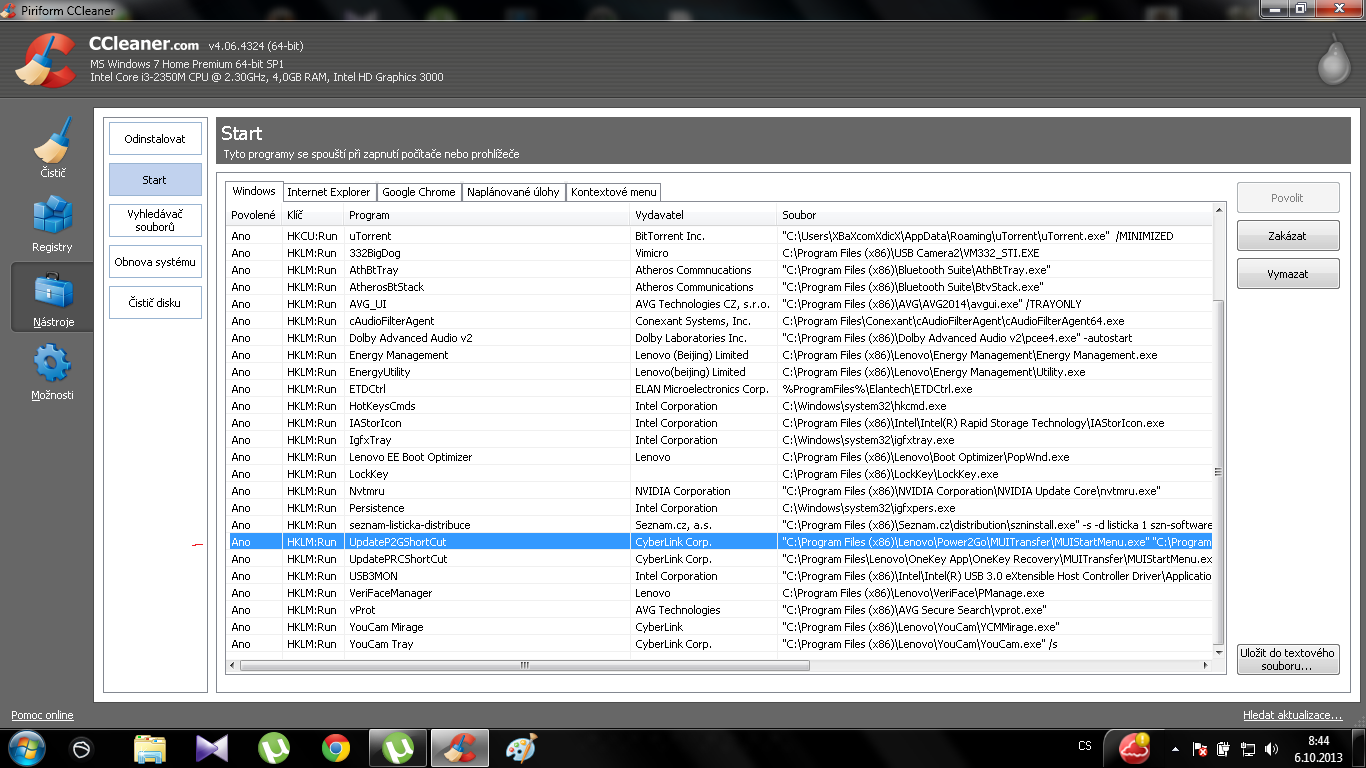Click the horizontal scrollbar under the list
Viewport: 1366px width, 768px height.
[x=524, y=665]
